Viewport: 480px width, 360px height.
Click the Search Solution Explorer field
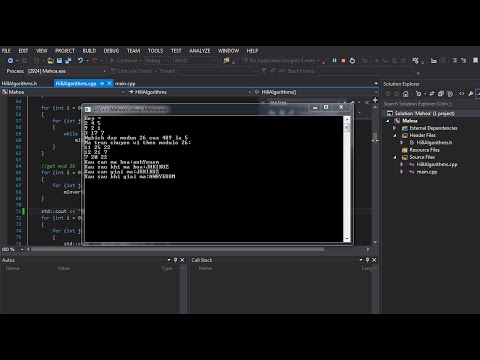[x=431, y=104]
